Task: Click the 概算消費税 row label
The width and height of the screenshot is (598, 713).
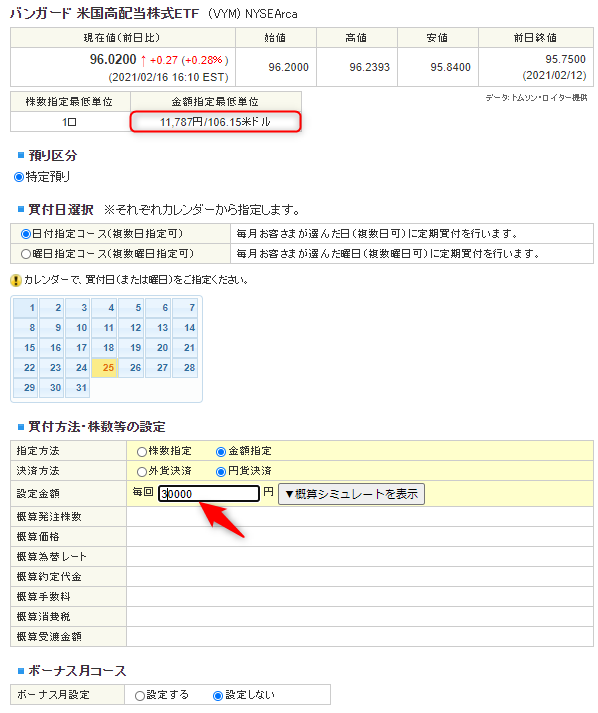Action: click(43, 617)
